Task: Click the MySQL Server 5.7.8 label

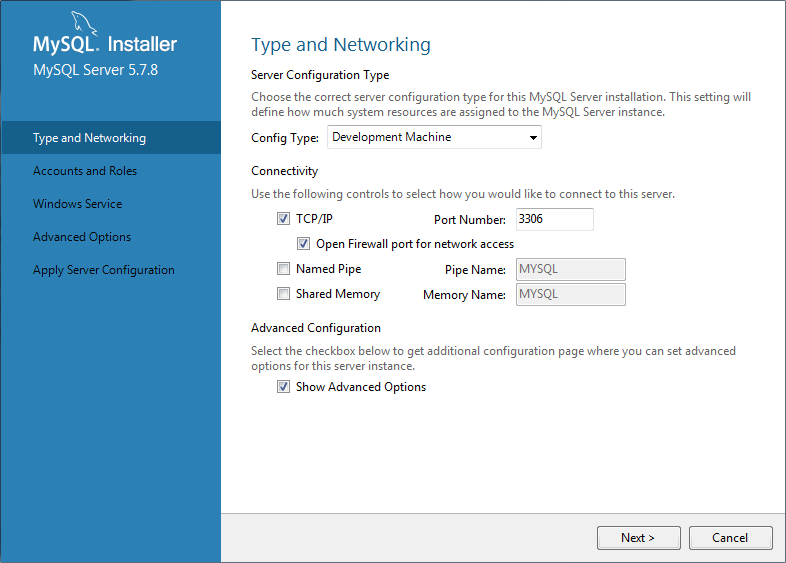Action: click(95, 70)
